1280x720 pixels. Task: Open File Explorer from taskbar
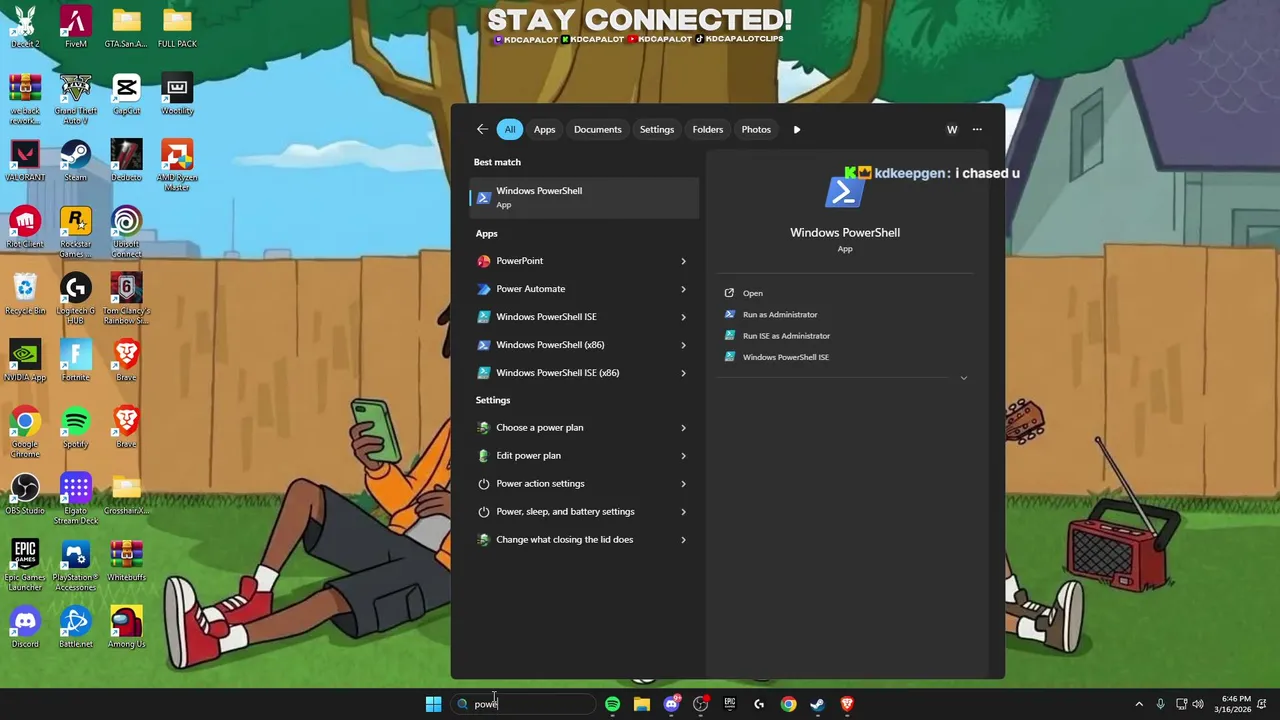[x=642, y=704]
